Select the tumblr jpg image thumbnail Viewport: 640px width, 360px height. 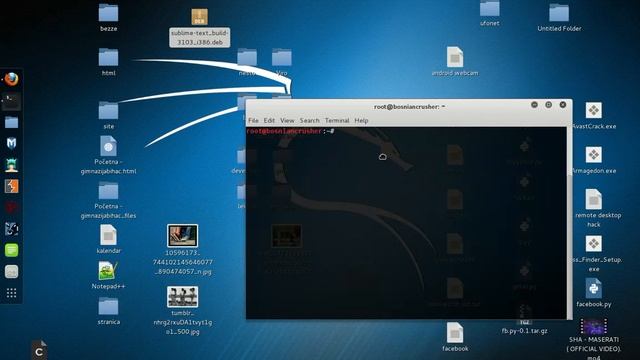(182, 296)
